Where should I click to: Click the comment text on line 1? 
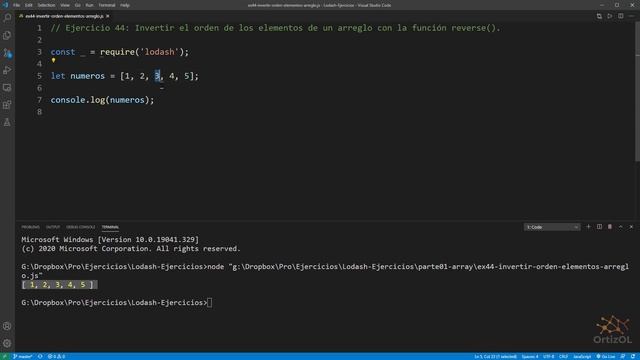point(276,28)
